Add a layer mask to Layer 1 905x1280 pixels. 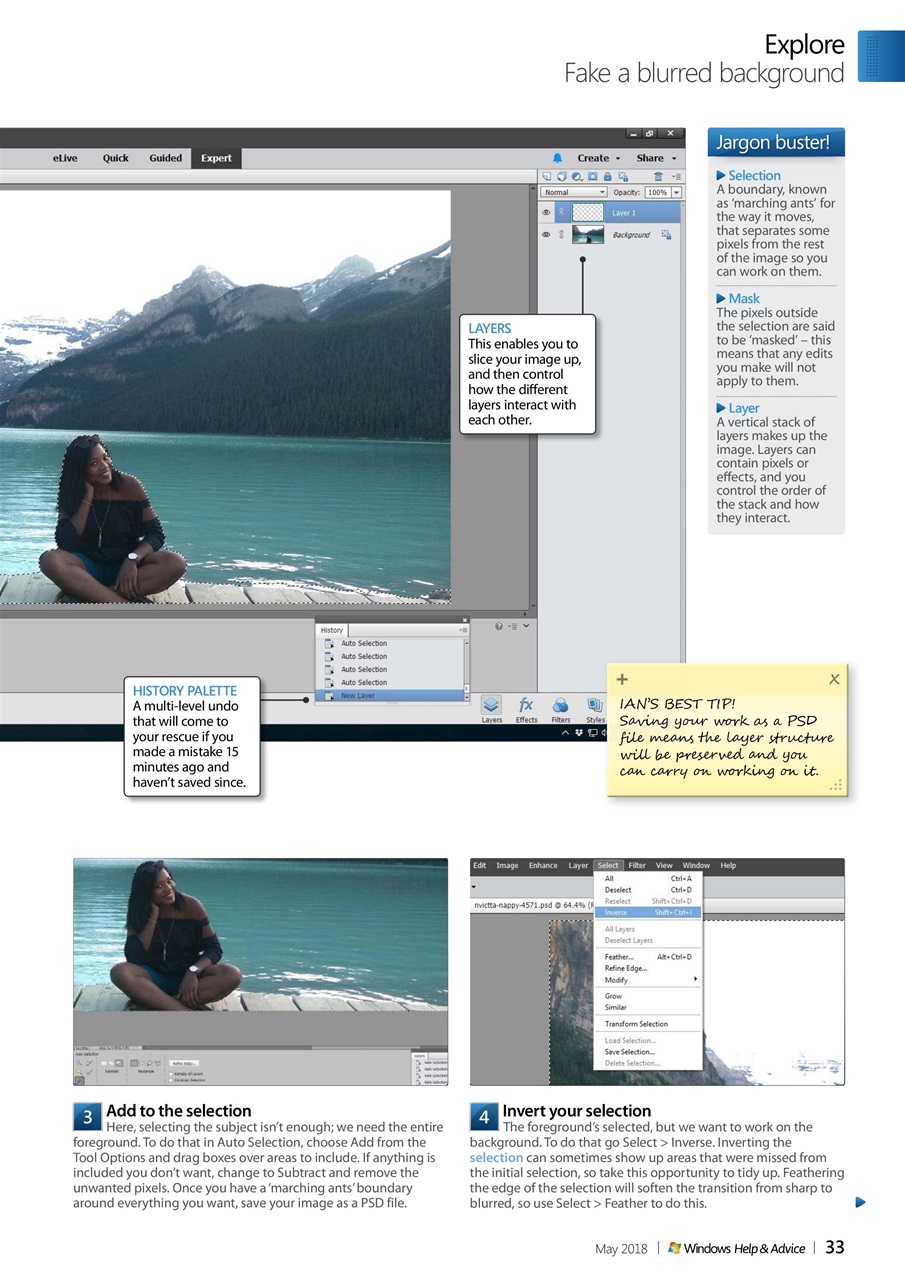[x=592, y=176]
